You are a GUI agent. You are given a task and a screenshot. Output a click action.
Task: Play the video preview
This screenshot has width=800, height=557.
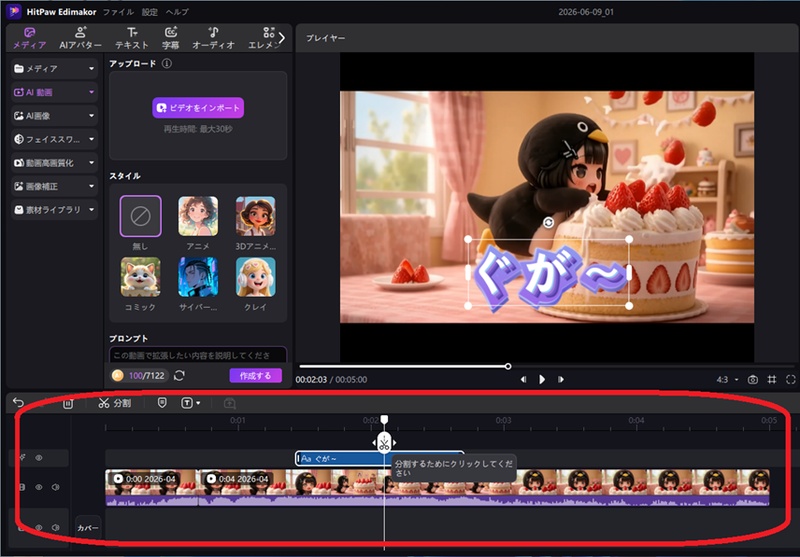click(542, 379)
